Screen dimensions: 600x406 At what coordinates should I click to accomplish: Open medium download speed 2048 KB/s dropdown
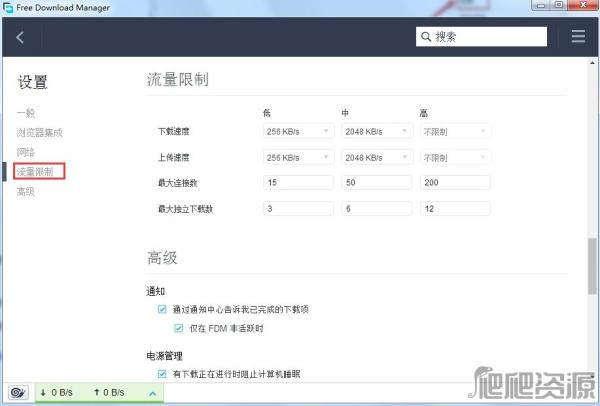tap(377, 131)
